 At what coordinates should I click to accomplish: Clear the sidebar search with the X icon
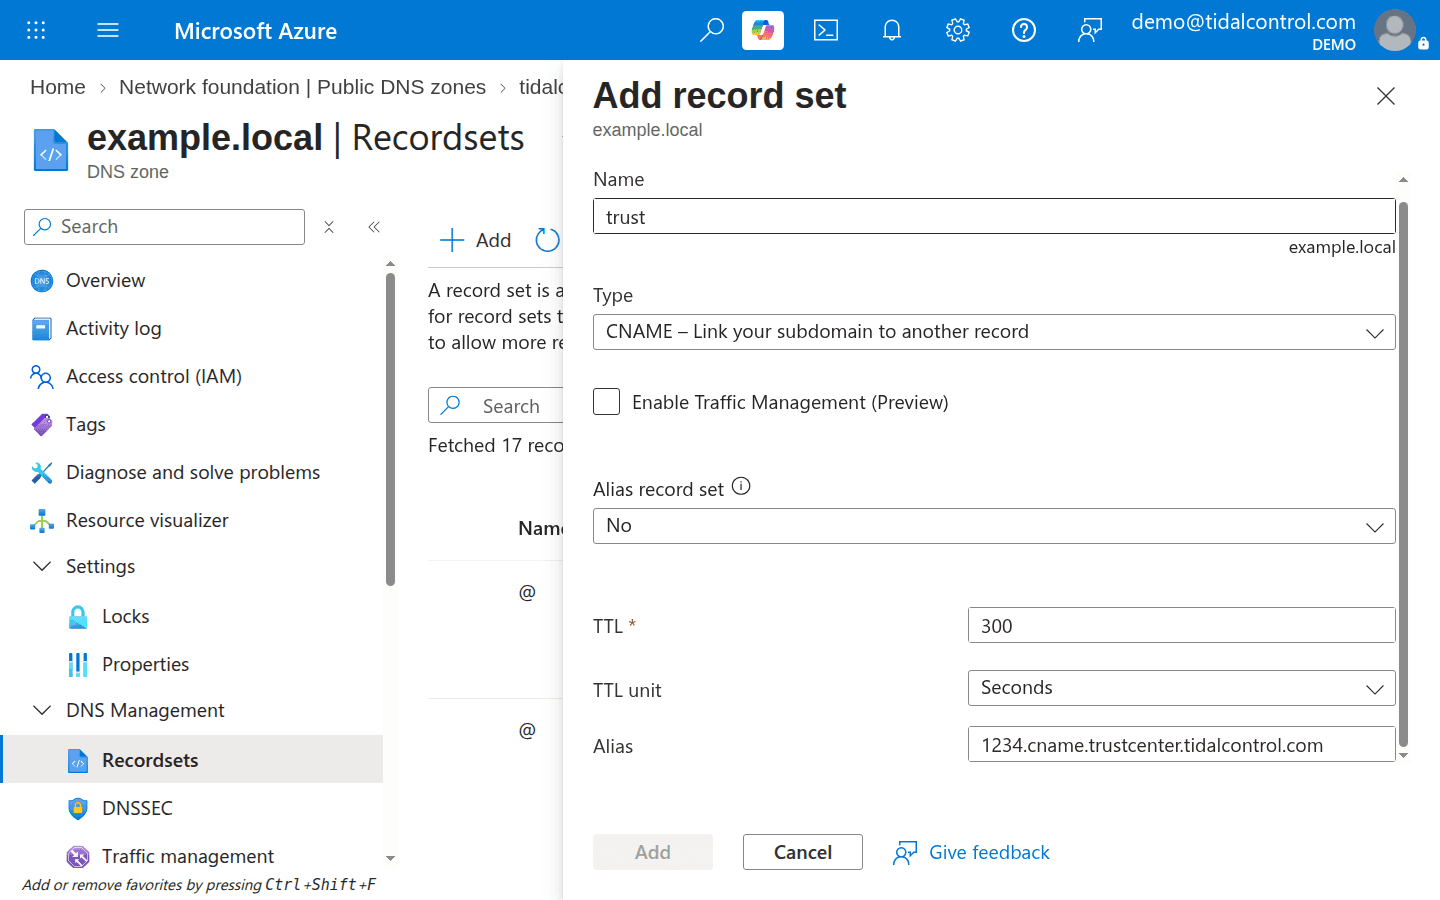point(329,227)
